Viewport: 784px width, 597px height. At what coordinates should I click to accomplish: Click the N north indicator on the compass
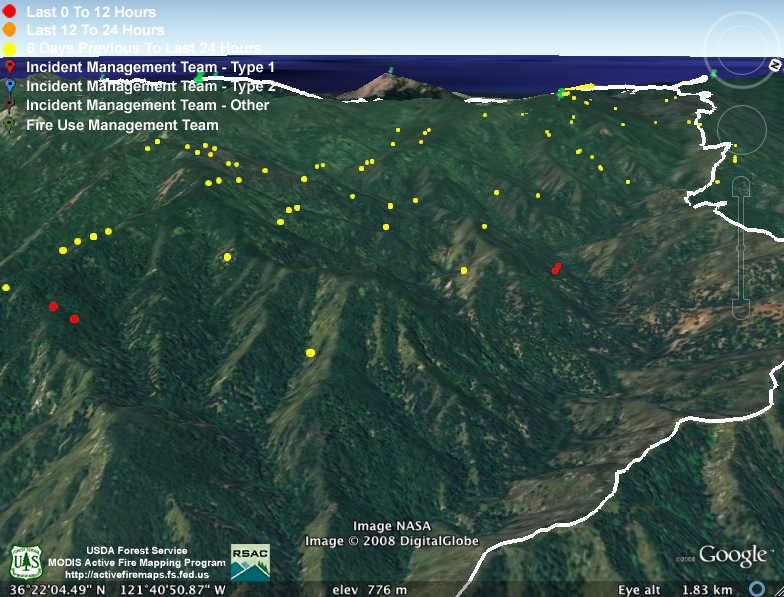774,65
